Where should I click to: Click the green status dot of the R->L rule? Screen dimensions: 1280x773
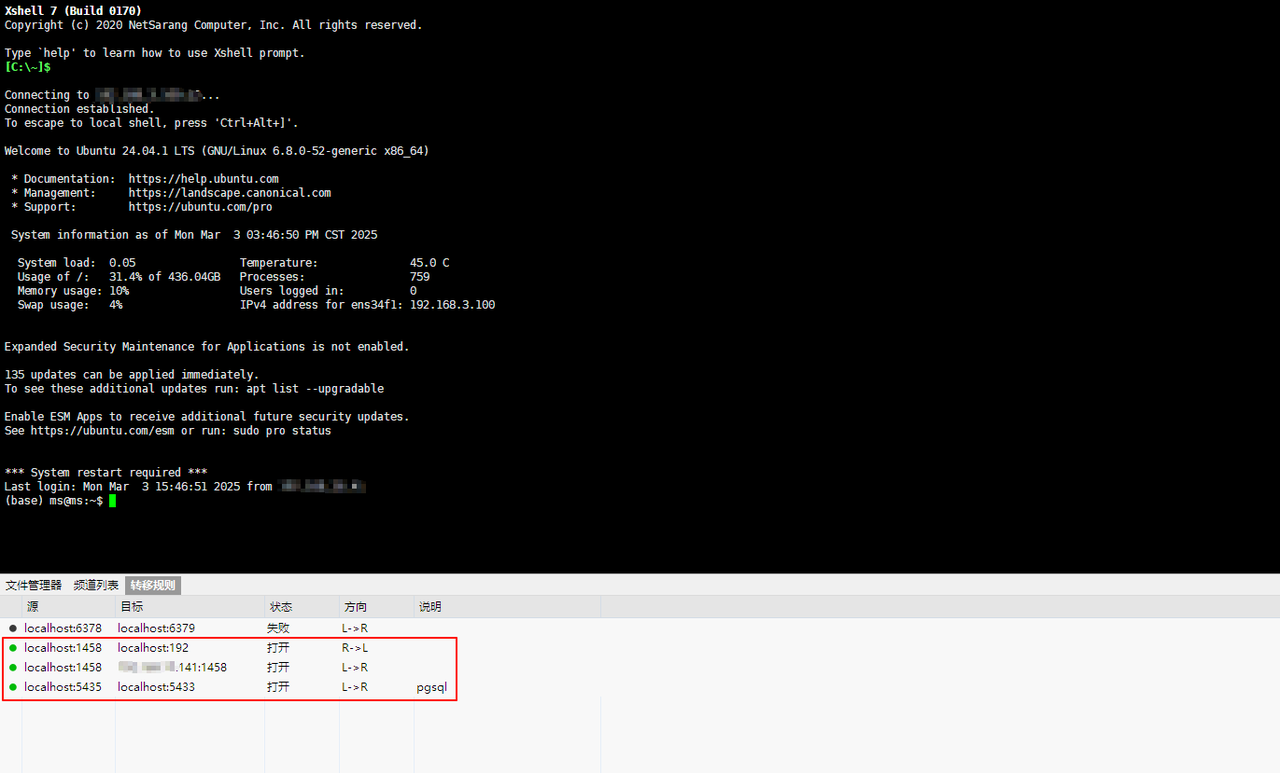click(x=13, y=648)
